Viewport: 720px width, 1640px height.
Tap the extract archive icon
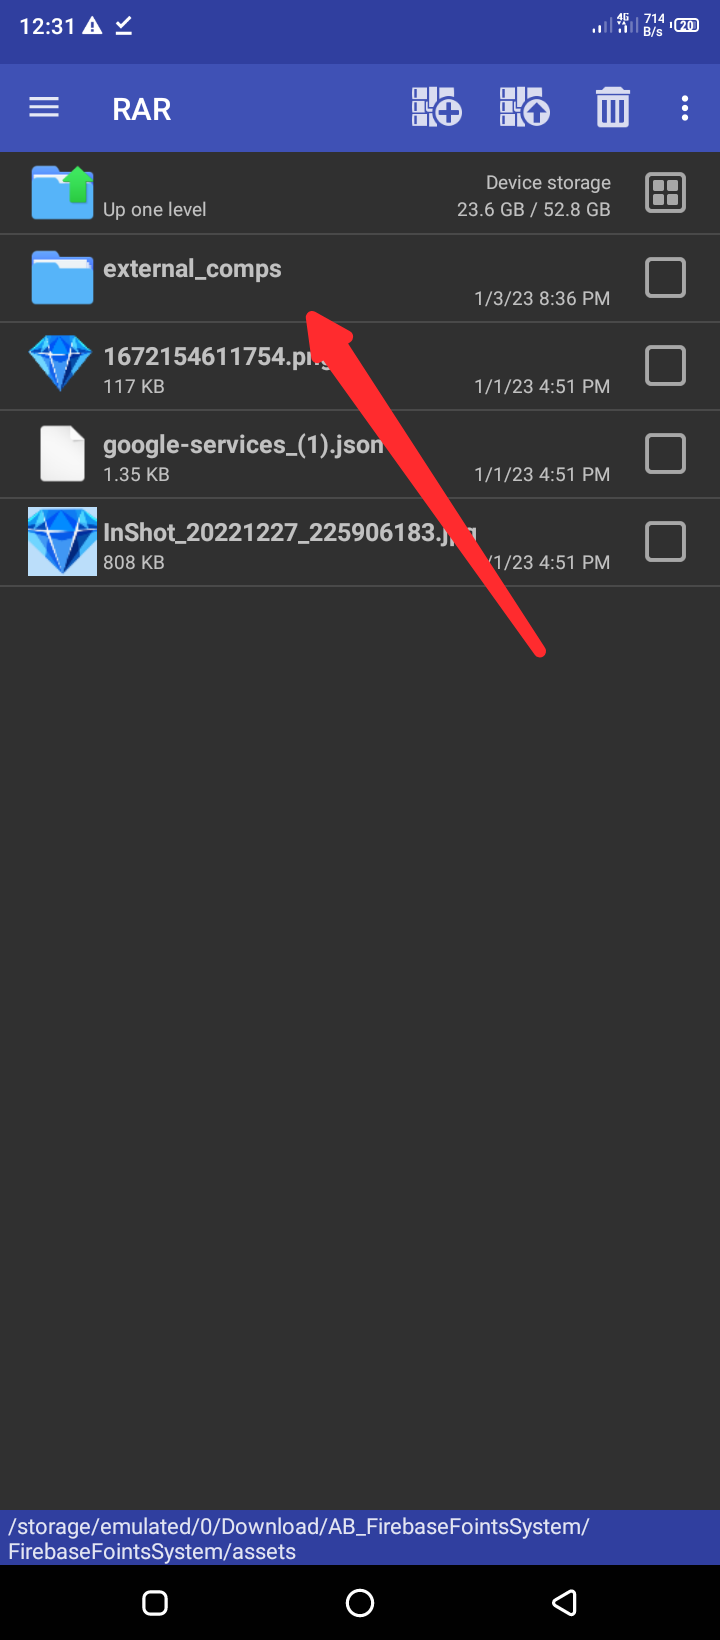click(525, 107)
